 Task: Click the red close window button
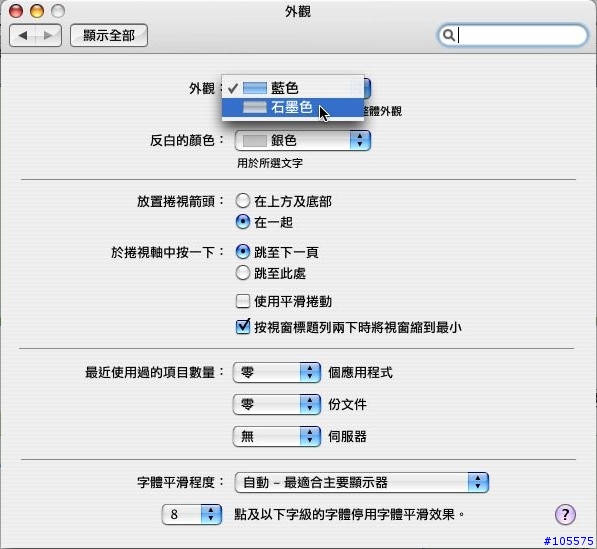click(x=16, y=11)
